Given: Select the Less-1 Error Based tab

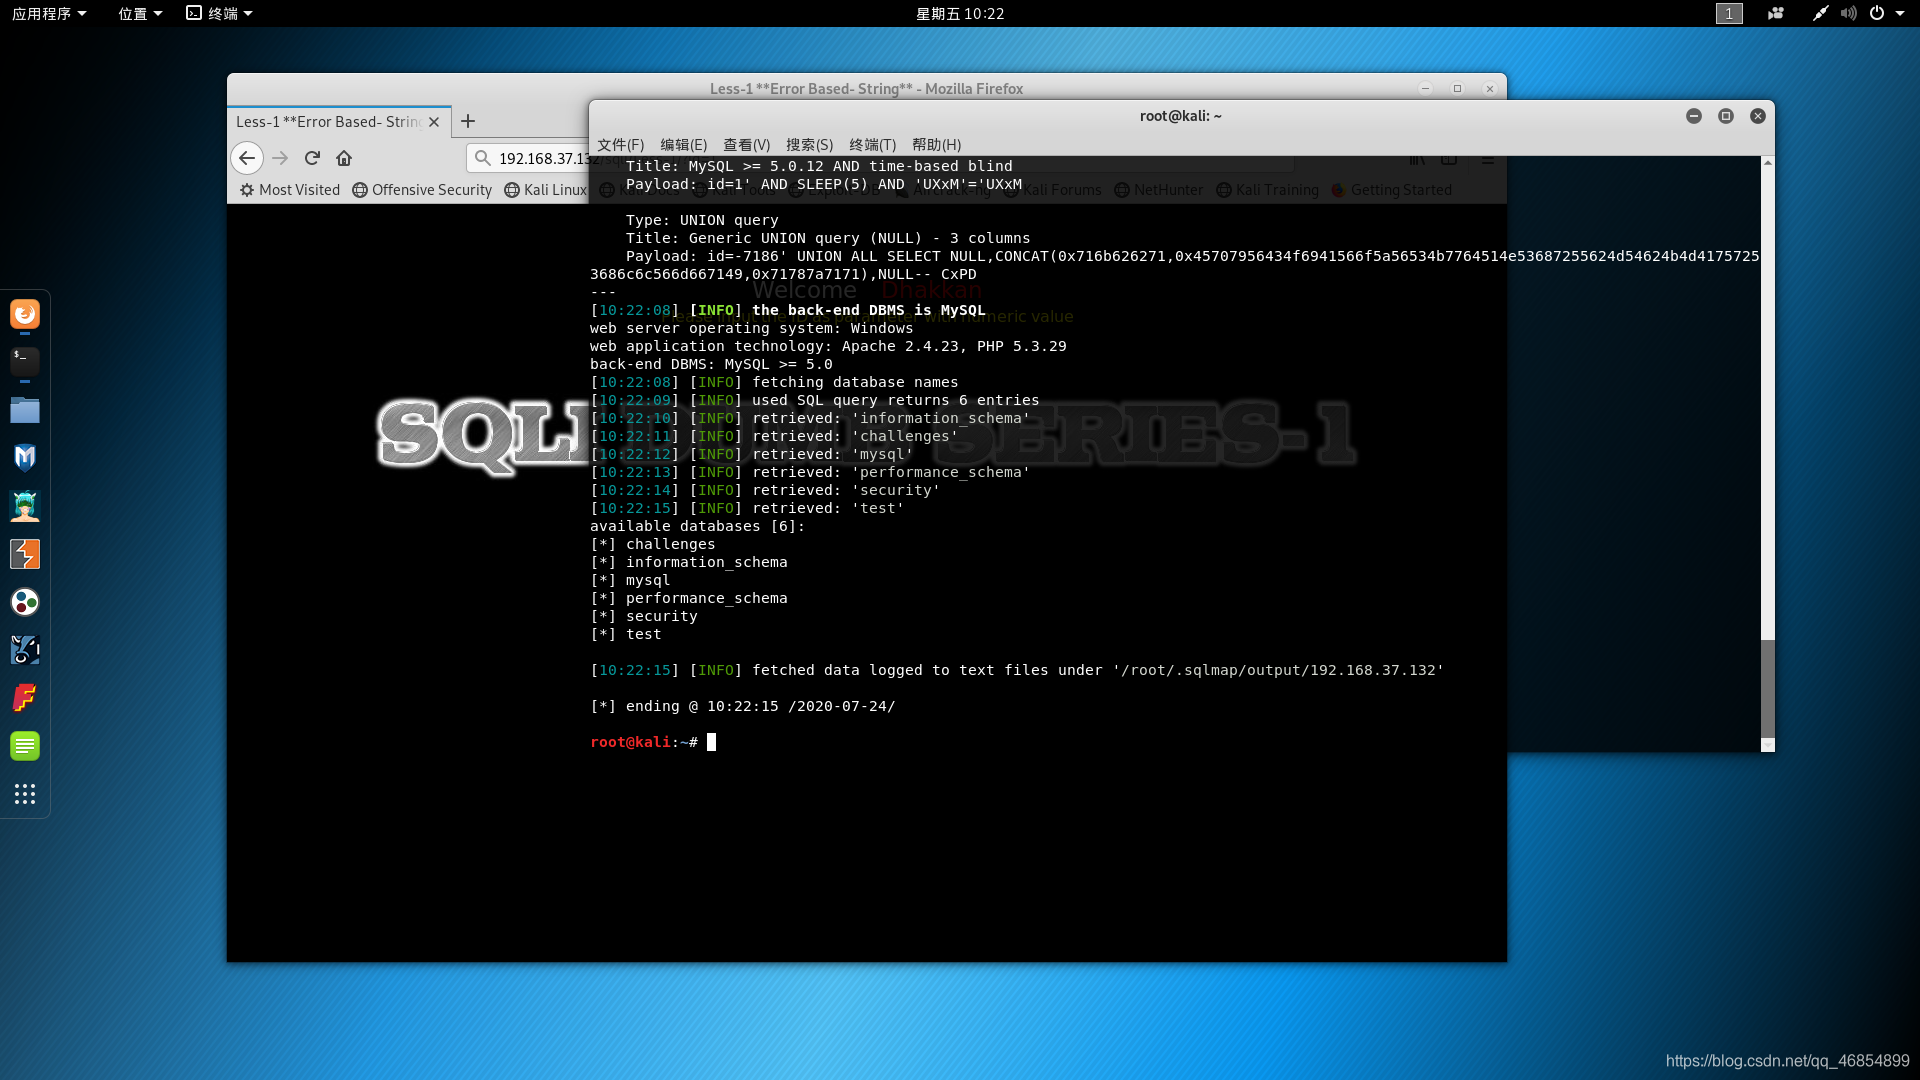Looking at the screenshot, I should click(x=328, y=122).
